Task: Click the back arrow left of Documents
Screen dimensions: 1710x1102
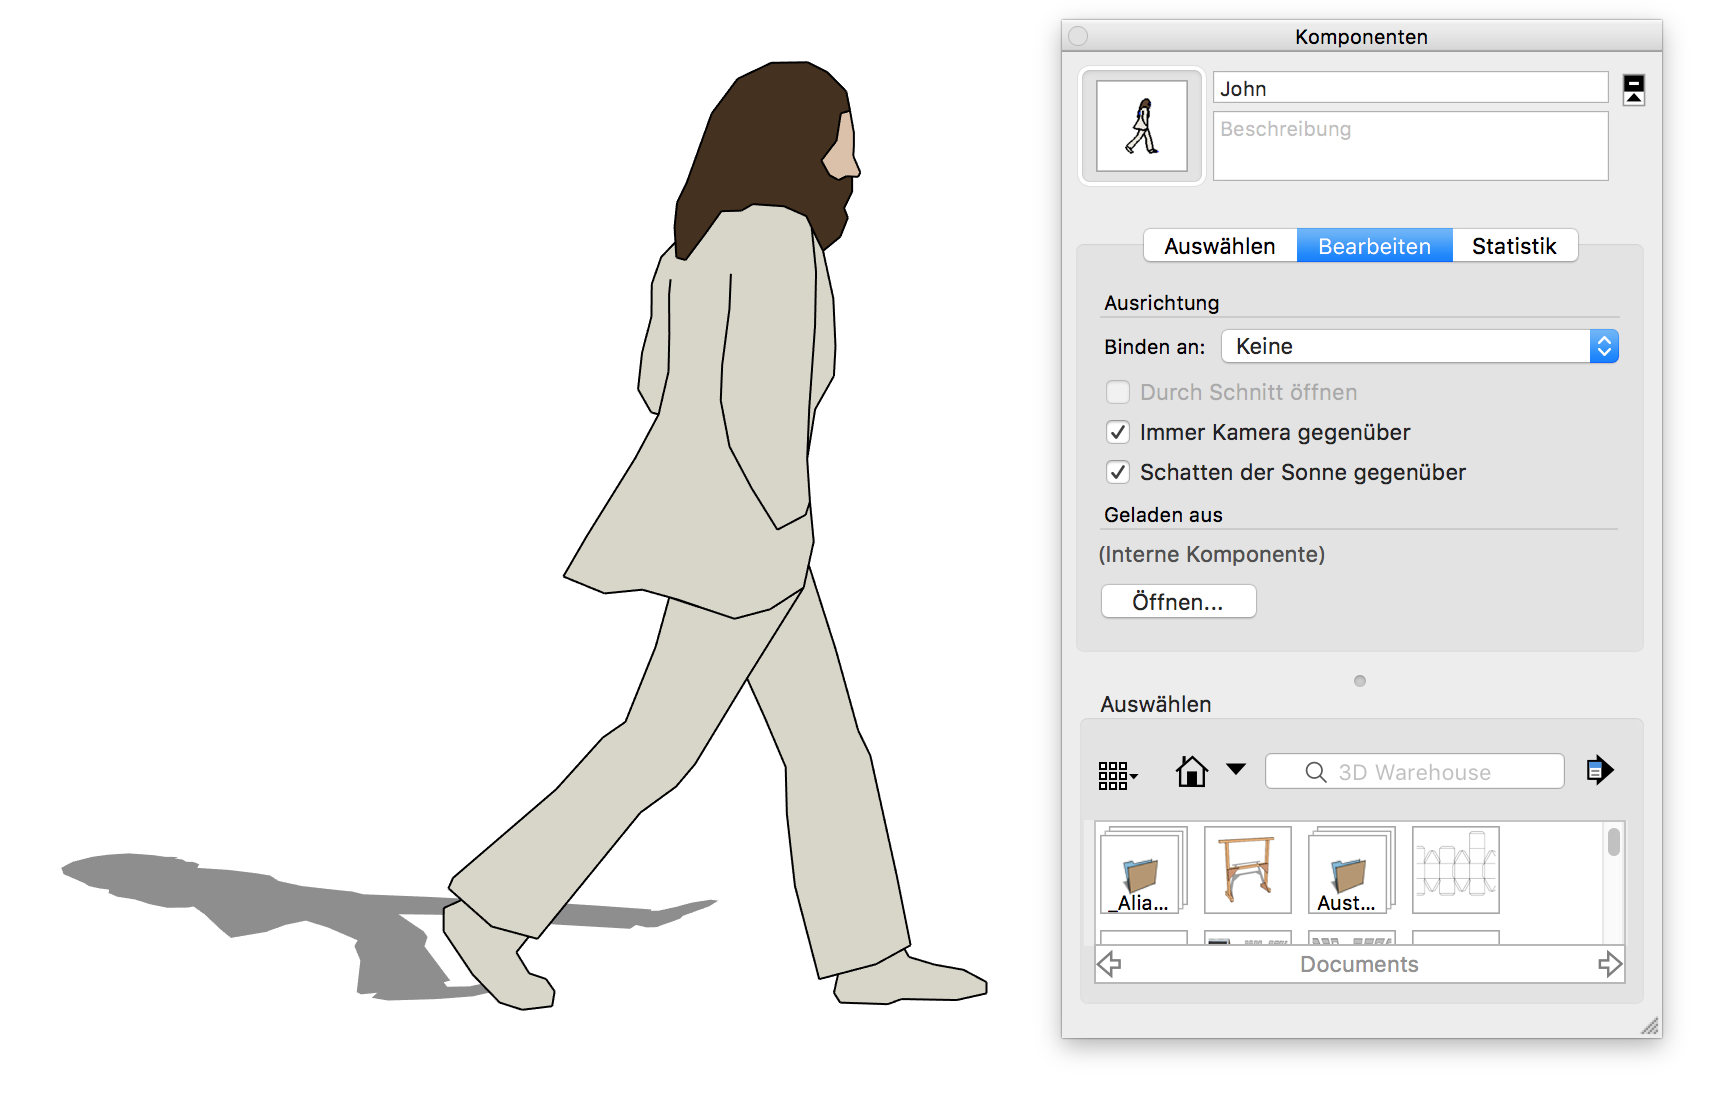Action: (1109, 964)
